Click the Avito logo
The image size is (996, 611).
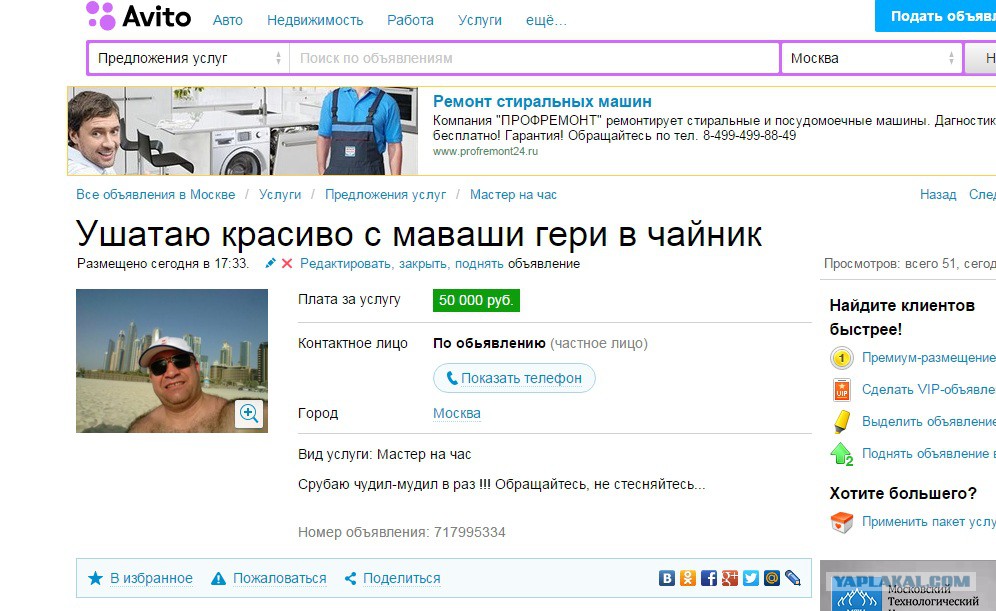(x=138, y=17)
